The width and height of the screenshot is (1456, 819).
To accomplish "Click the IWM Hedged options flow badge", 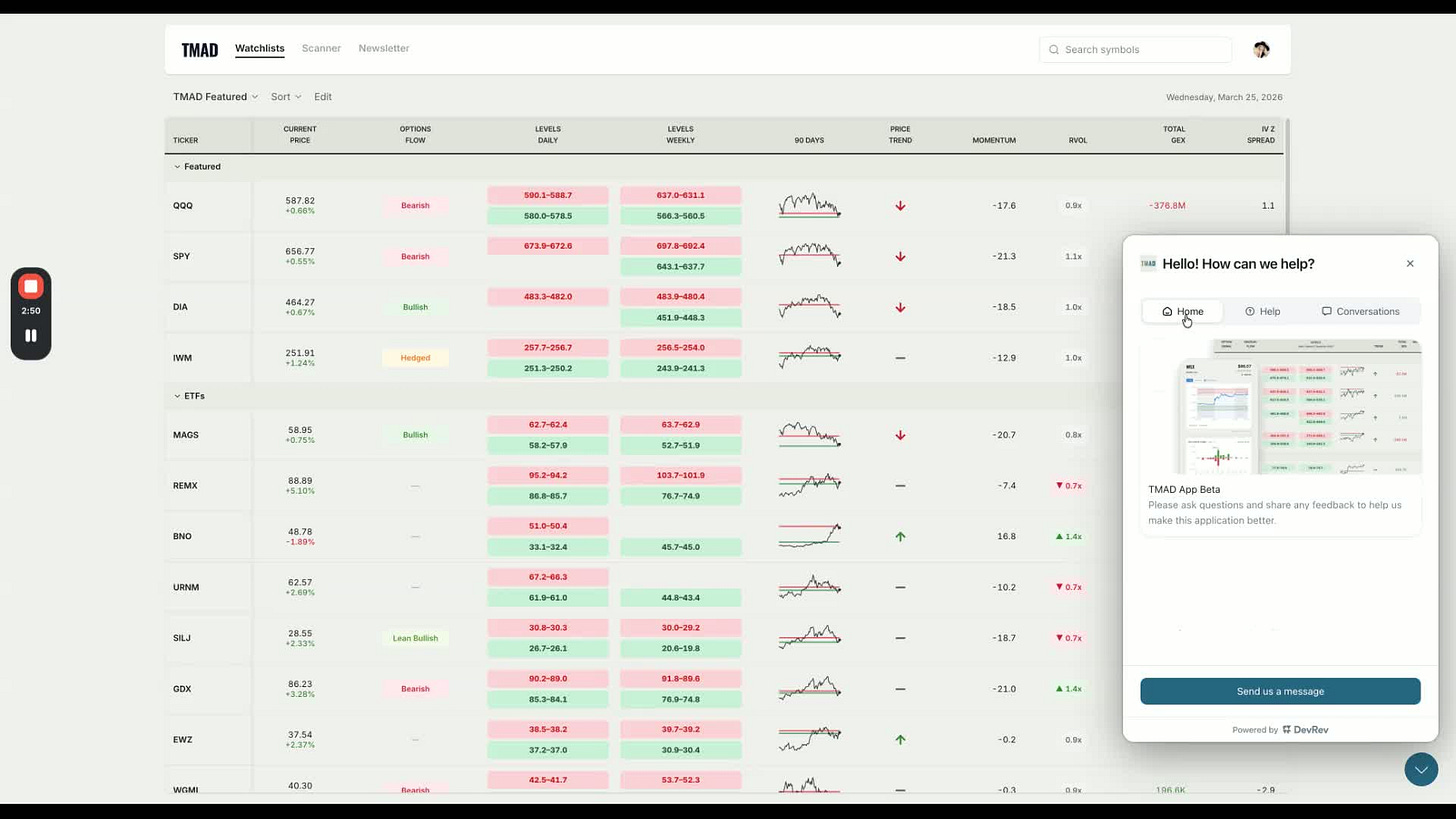I will [x=415, y=358].
